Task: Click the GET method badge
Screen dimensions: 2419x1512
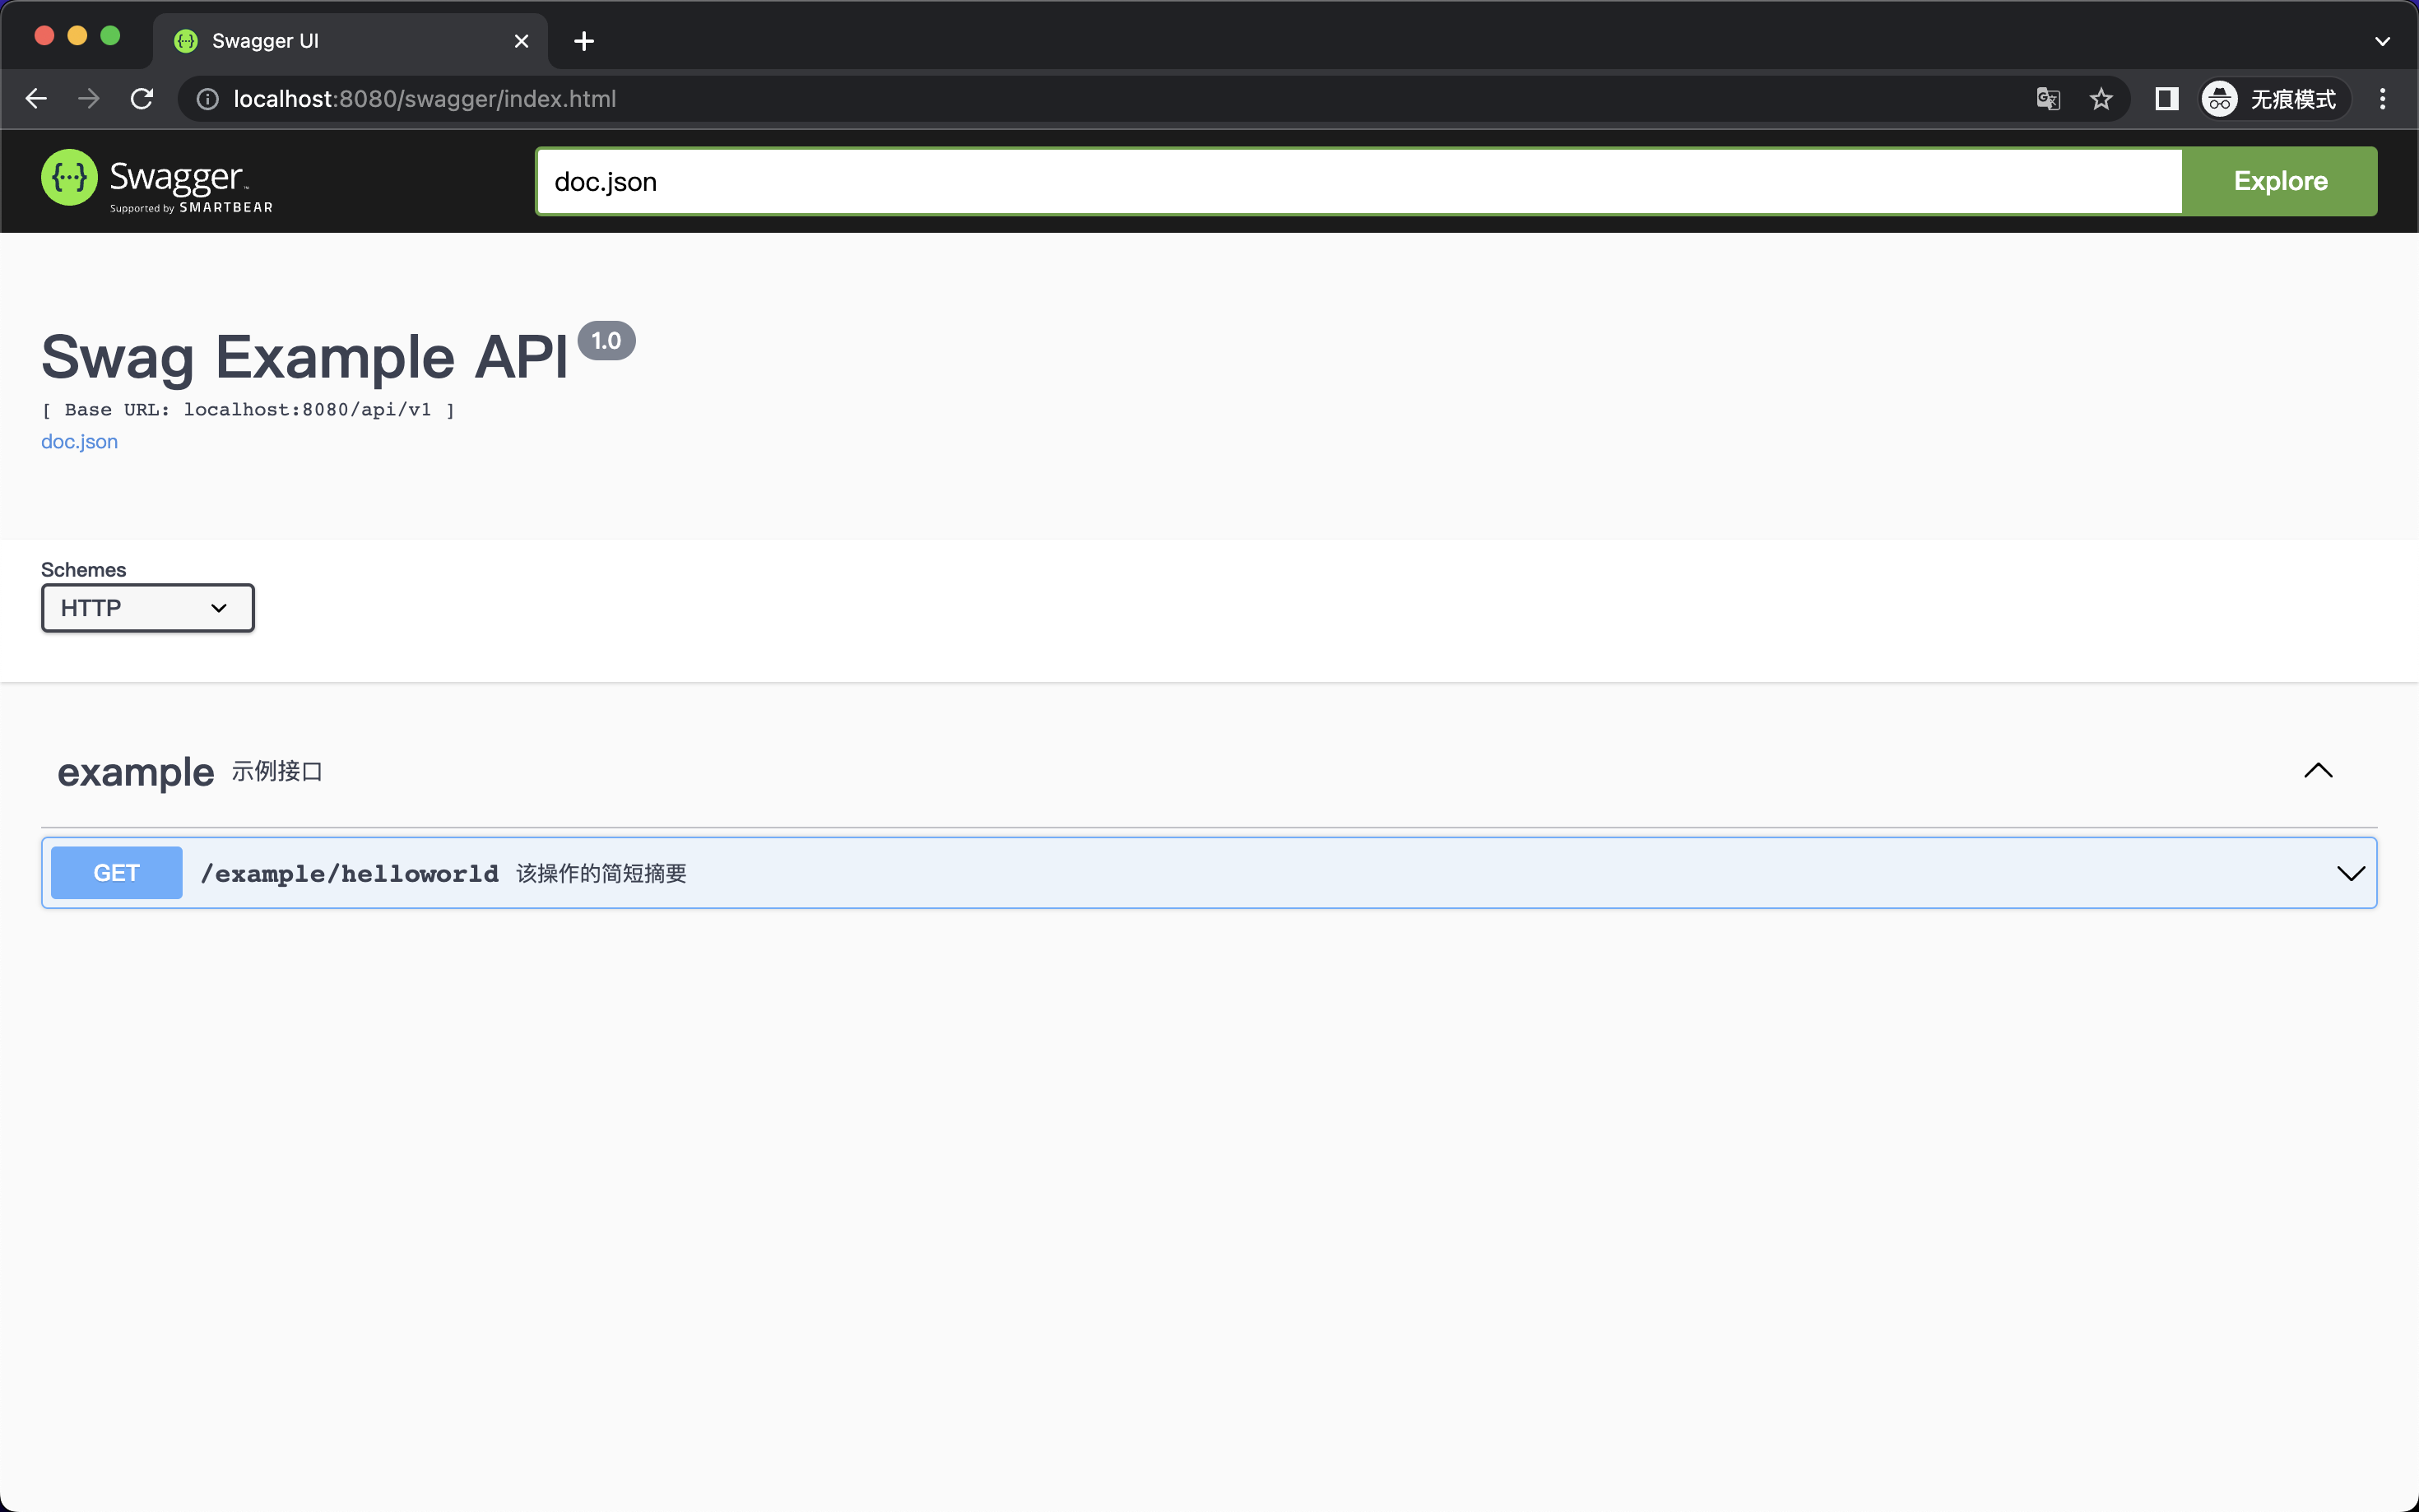Action: pos(116,872)
